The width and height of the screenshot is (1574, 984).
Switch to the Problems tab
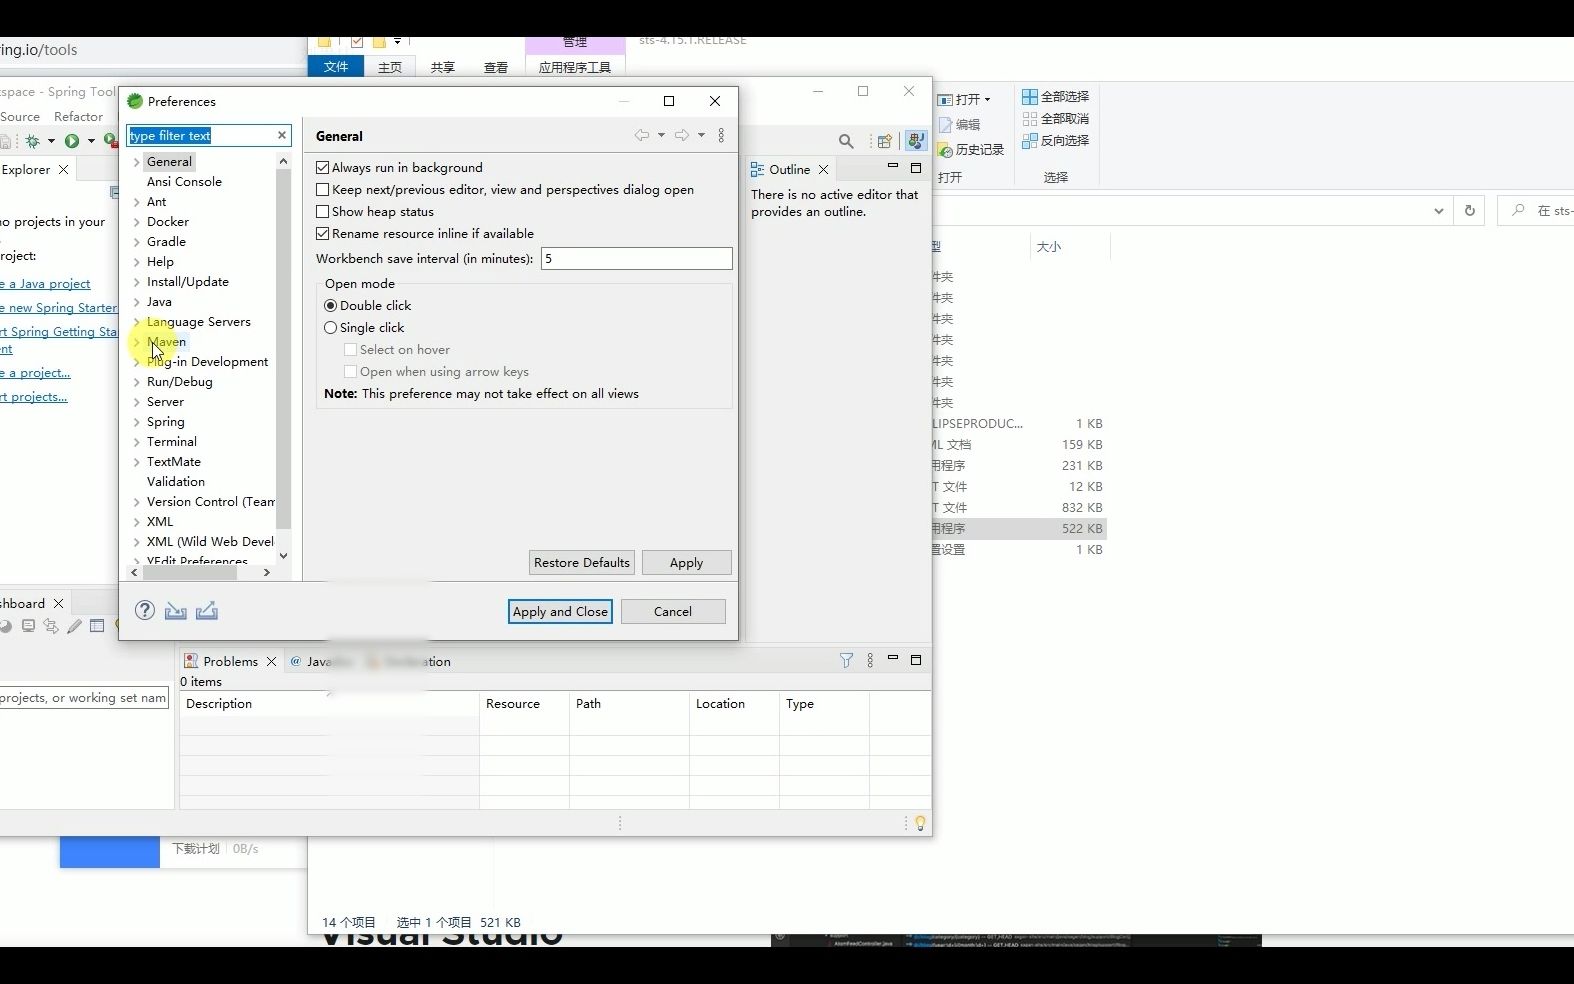[230, 661]
